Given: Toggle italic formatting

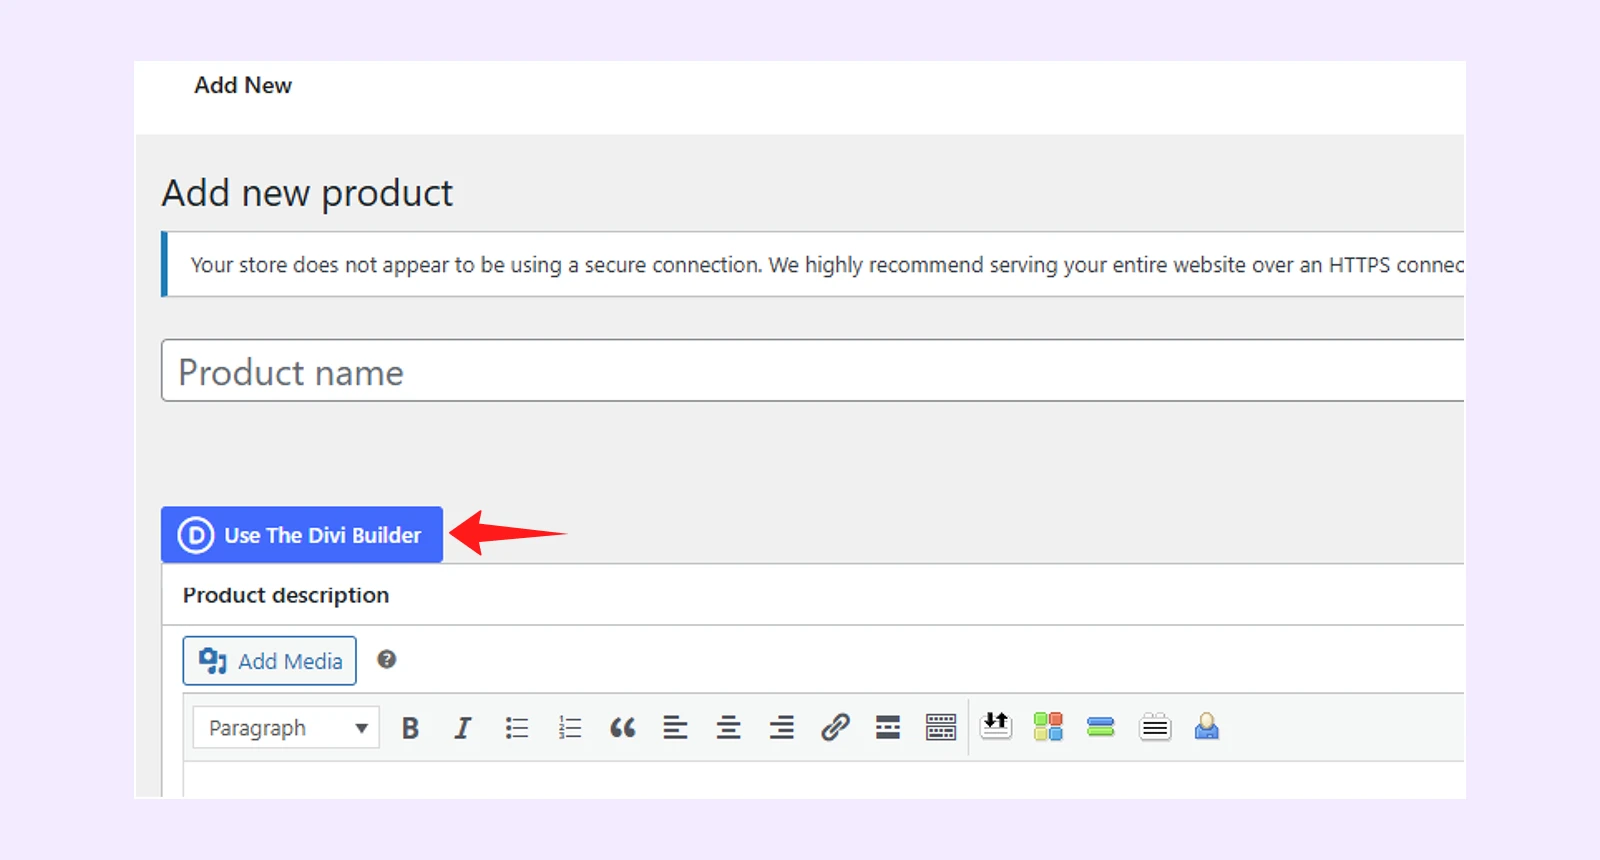Looking at the screenshot, I should [462, 728].
